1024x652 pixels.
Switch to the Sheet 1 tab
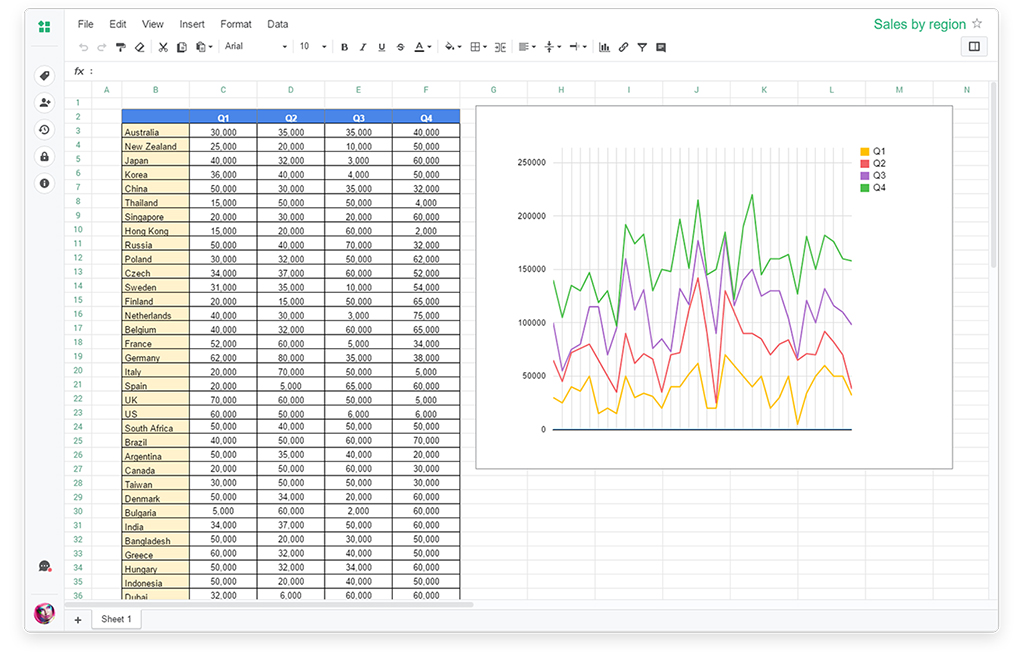(x=116, y=619)
